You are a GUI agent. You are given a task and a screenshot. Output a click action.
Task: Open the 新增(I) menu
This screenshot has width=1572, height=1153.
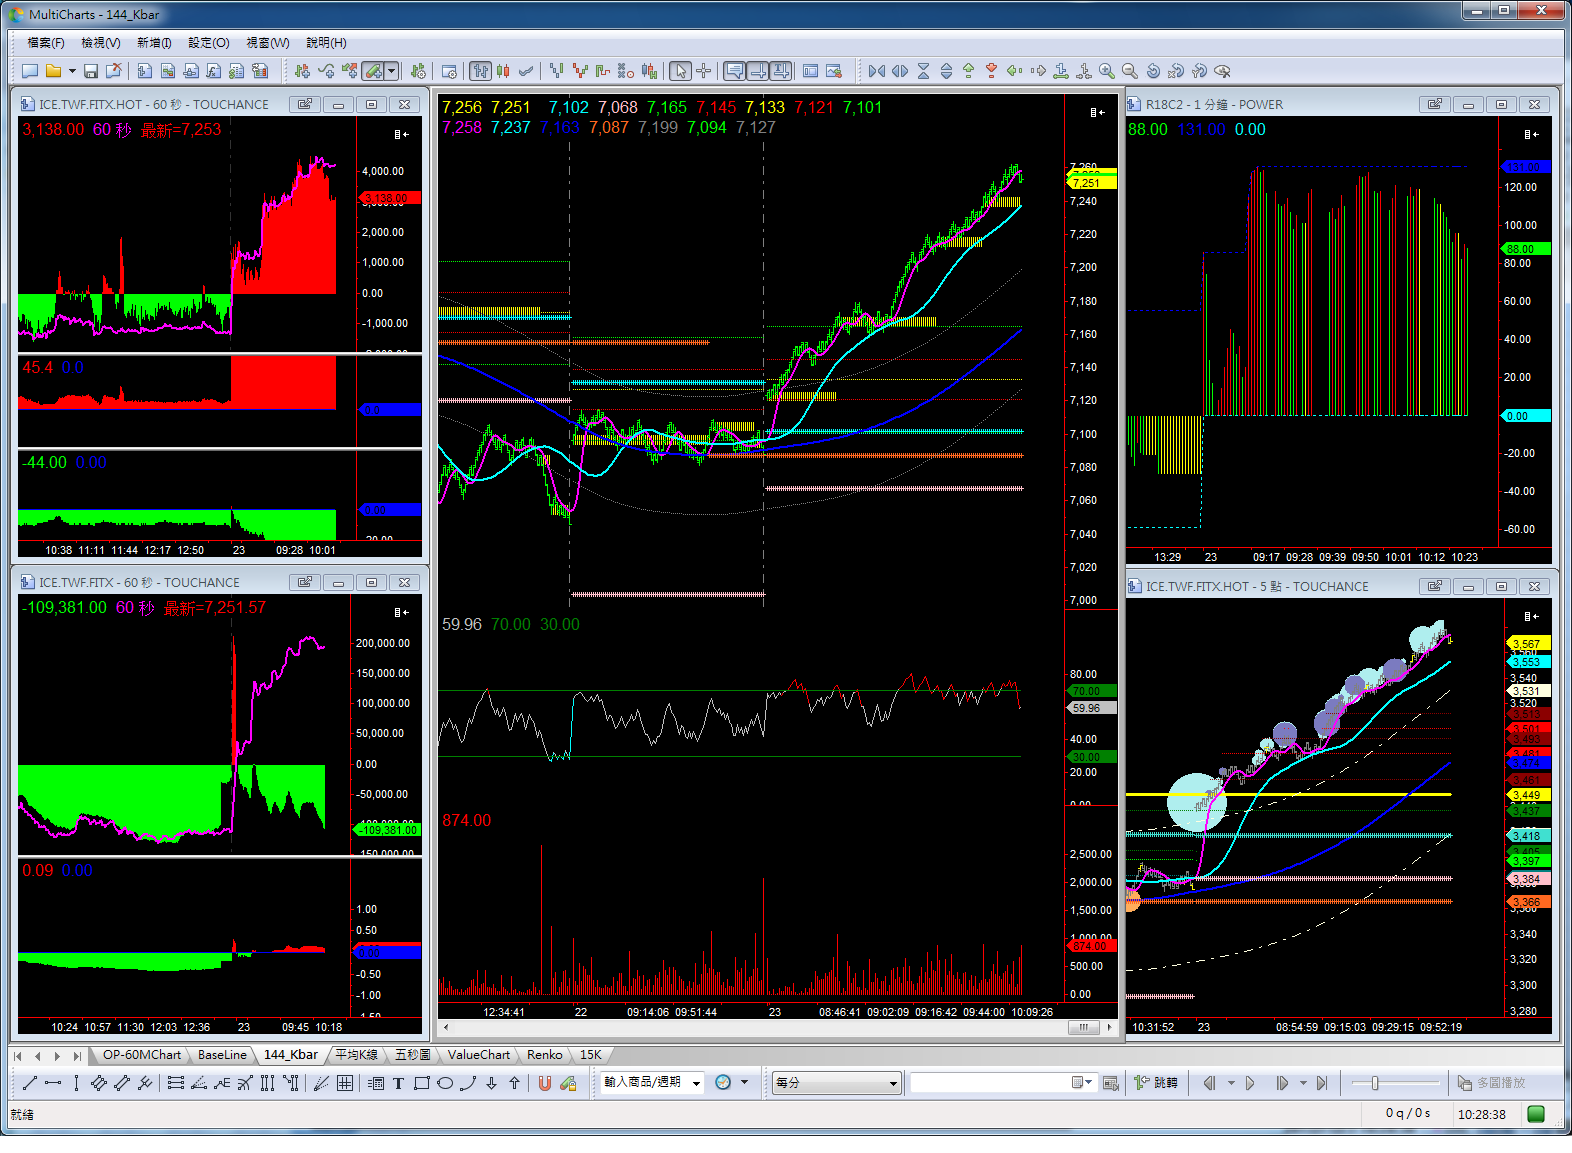coord(154,43)
